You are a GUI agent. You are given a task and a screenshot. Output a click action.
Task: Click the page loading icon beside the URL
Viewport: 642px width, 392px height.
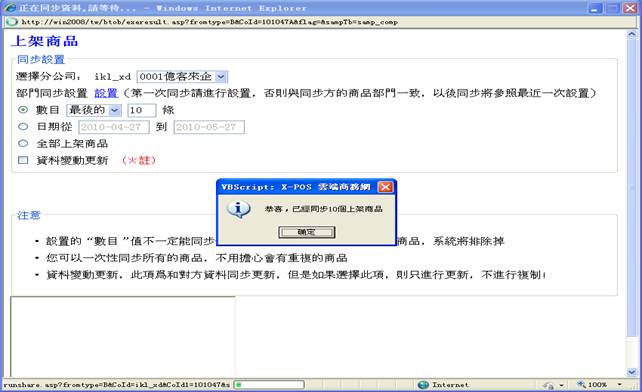12,22
